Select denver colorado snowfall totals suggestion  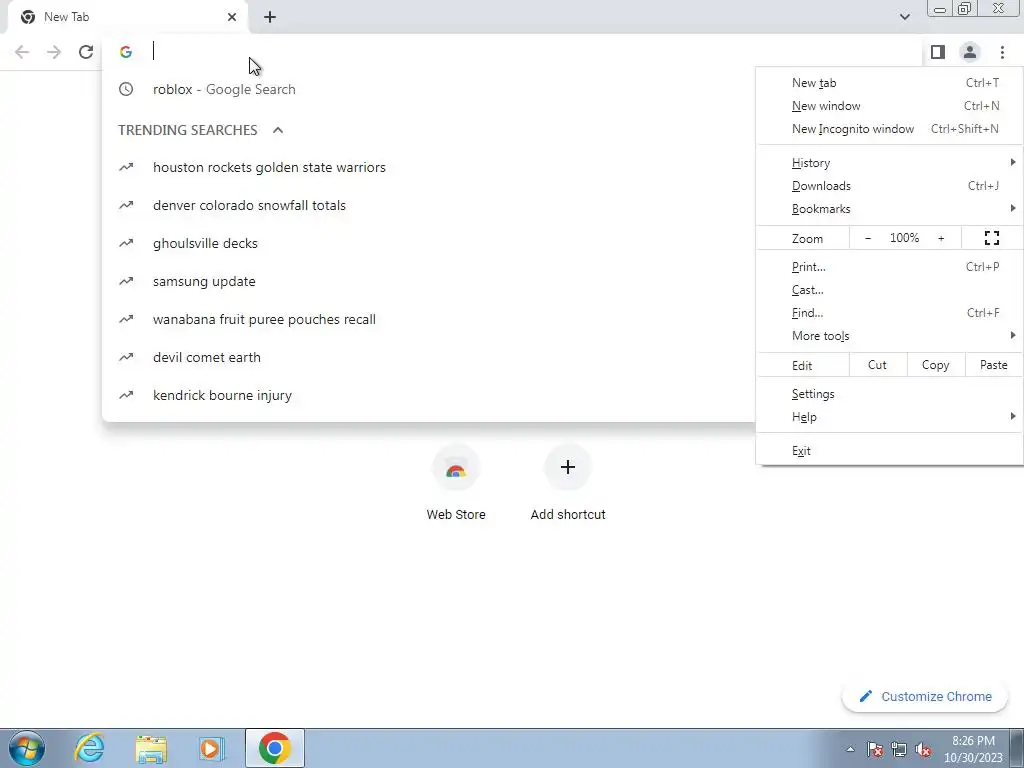(x=428, y=205)
